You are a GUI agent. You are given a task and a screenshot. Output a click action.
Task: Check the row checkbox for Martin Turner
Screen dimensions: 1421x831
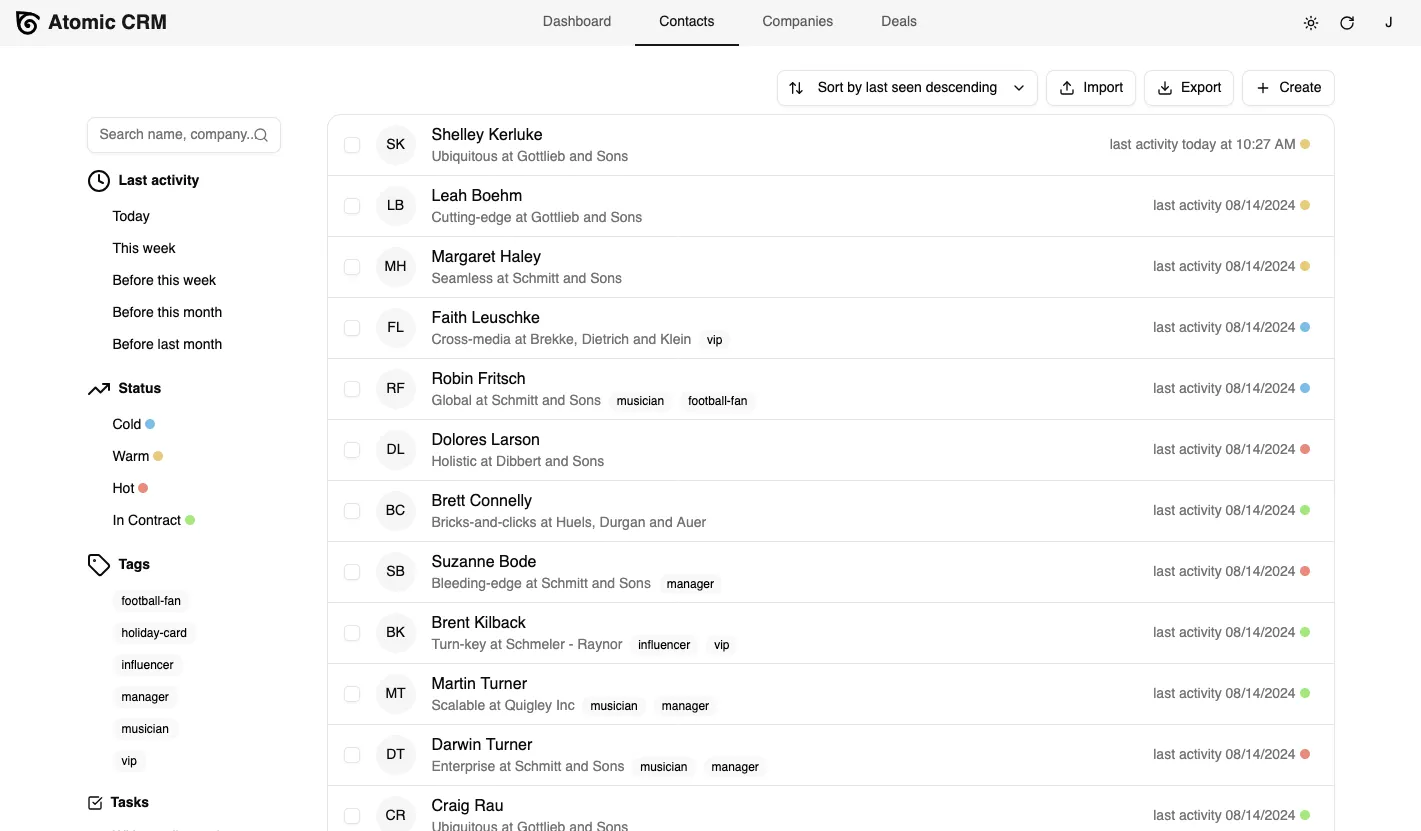point(352,693)
